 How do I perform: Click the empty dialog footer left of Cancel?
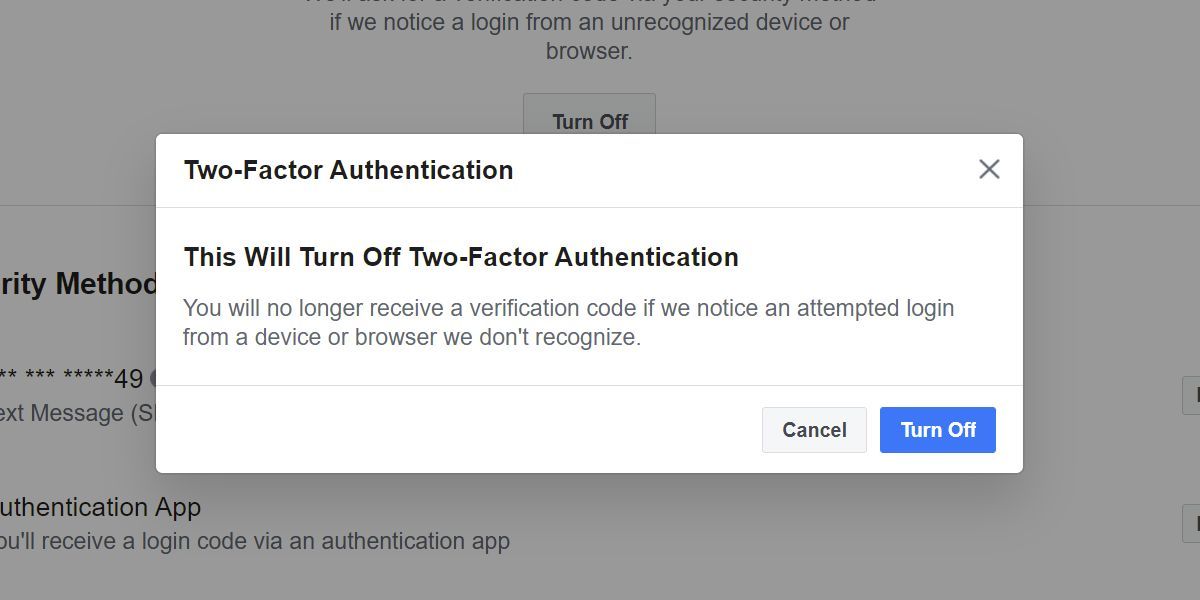450,430
